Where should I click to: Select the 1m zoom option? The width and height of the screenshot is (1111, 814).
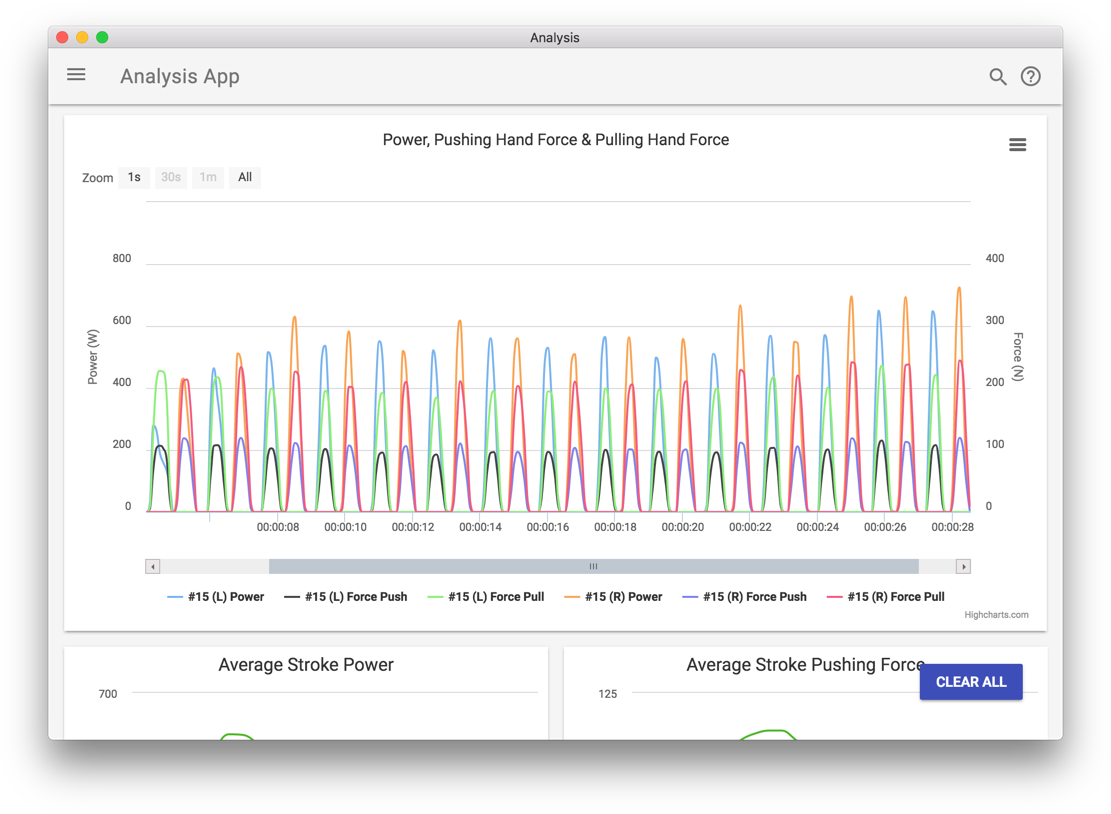208,177
